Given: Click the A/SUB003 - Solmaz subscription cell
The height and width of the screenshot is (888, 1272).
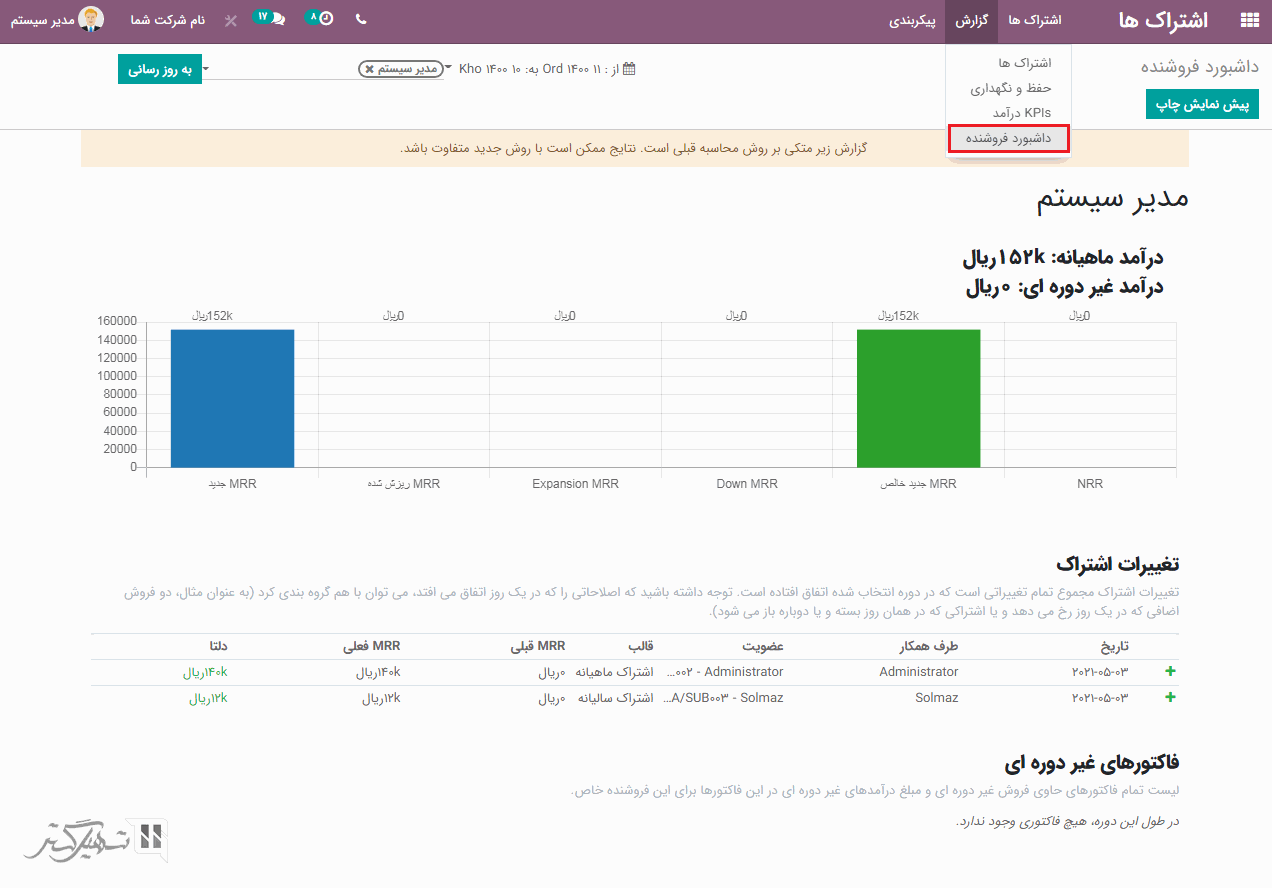Looking at the screenshot, I should [x=725, y=697].
